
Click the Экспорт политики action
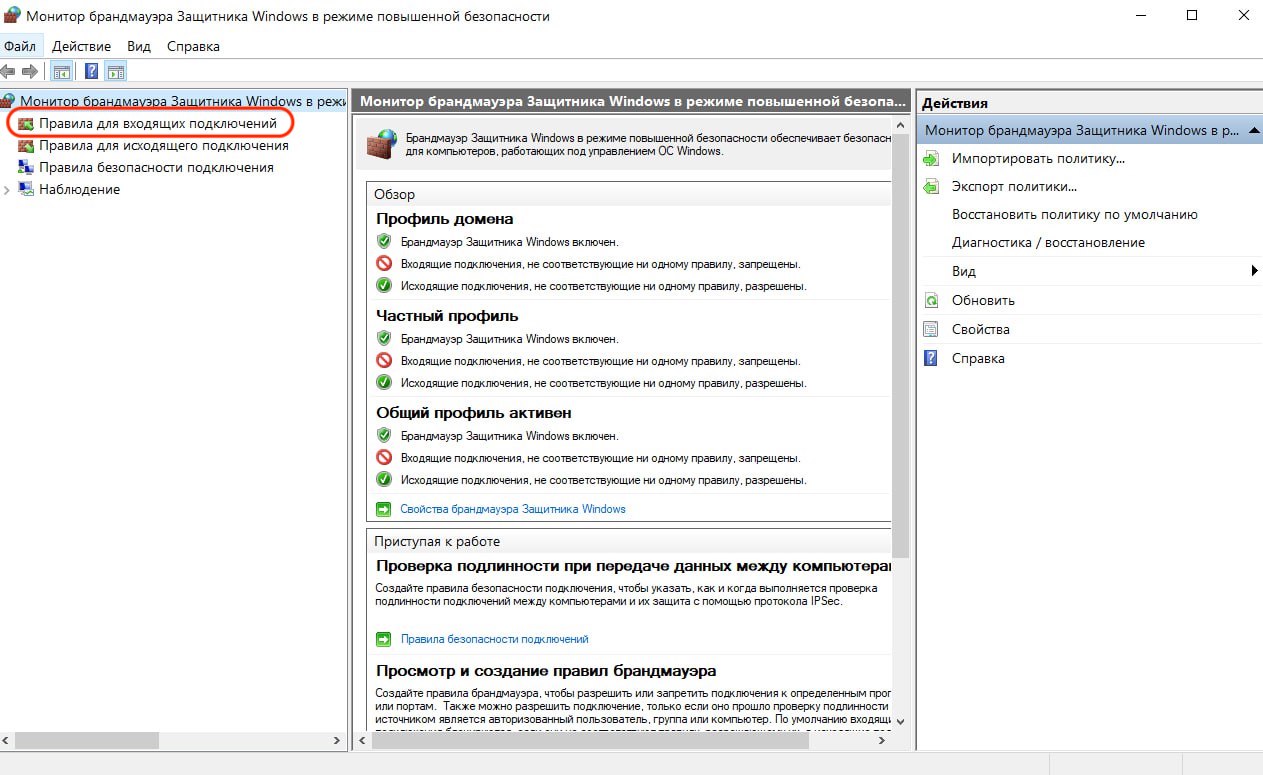click(x=1014, y=186)
